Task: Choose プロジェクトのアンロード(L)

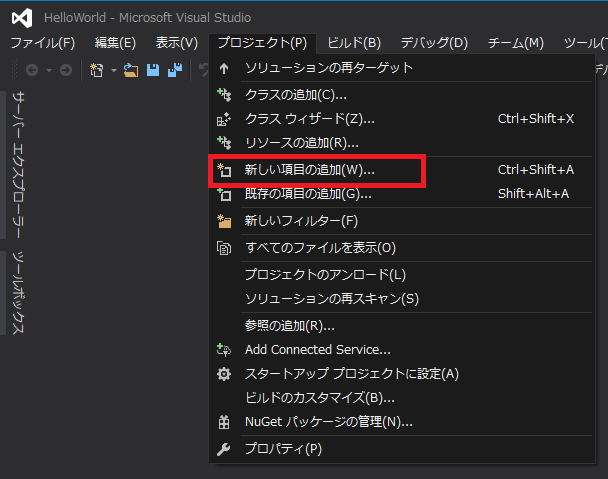Action: [402, 275]
